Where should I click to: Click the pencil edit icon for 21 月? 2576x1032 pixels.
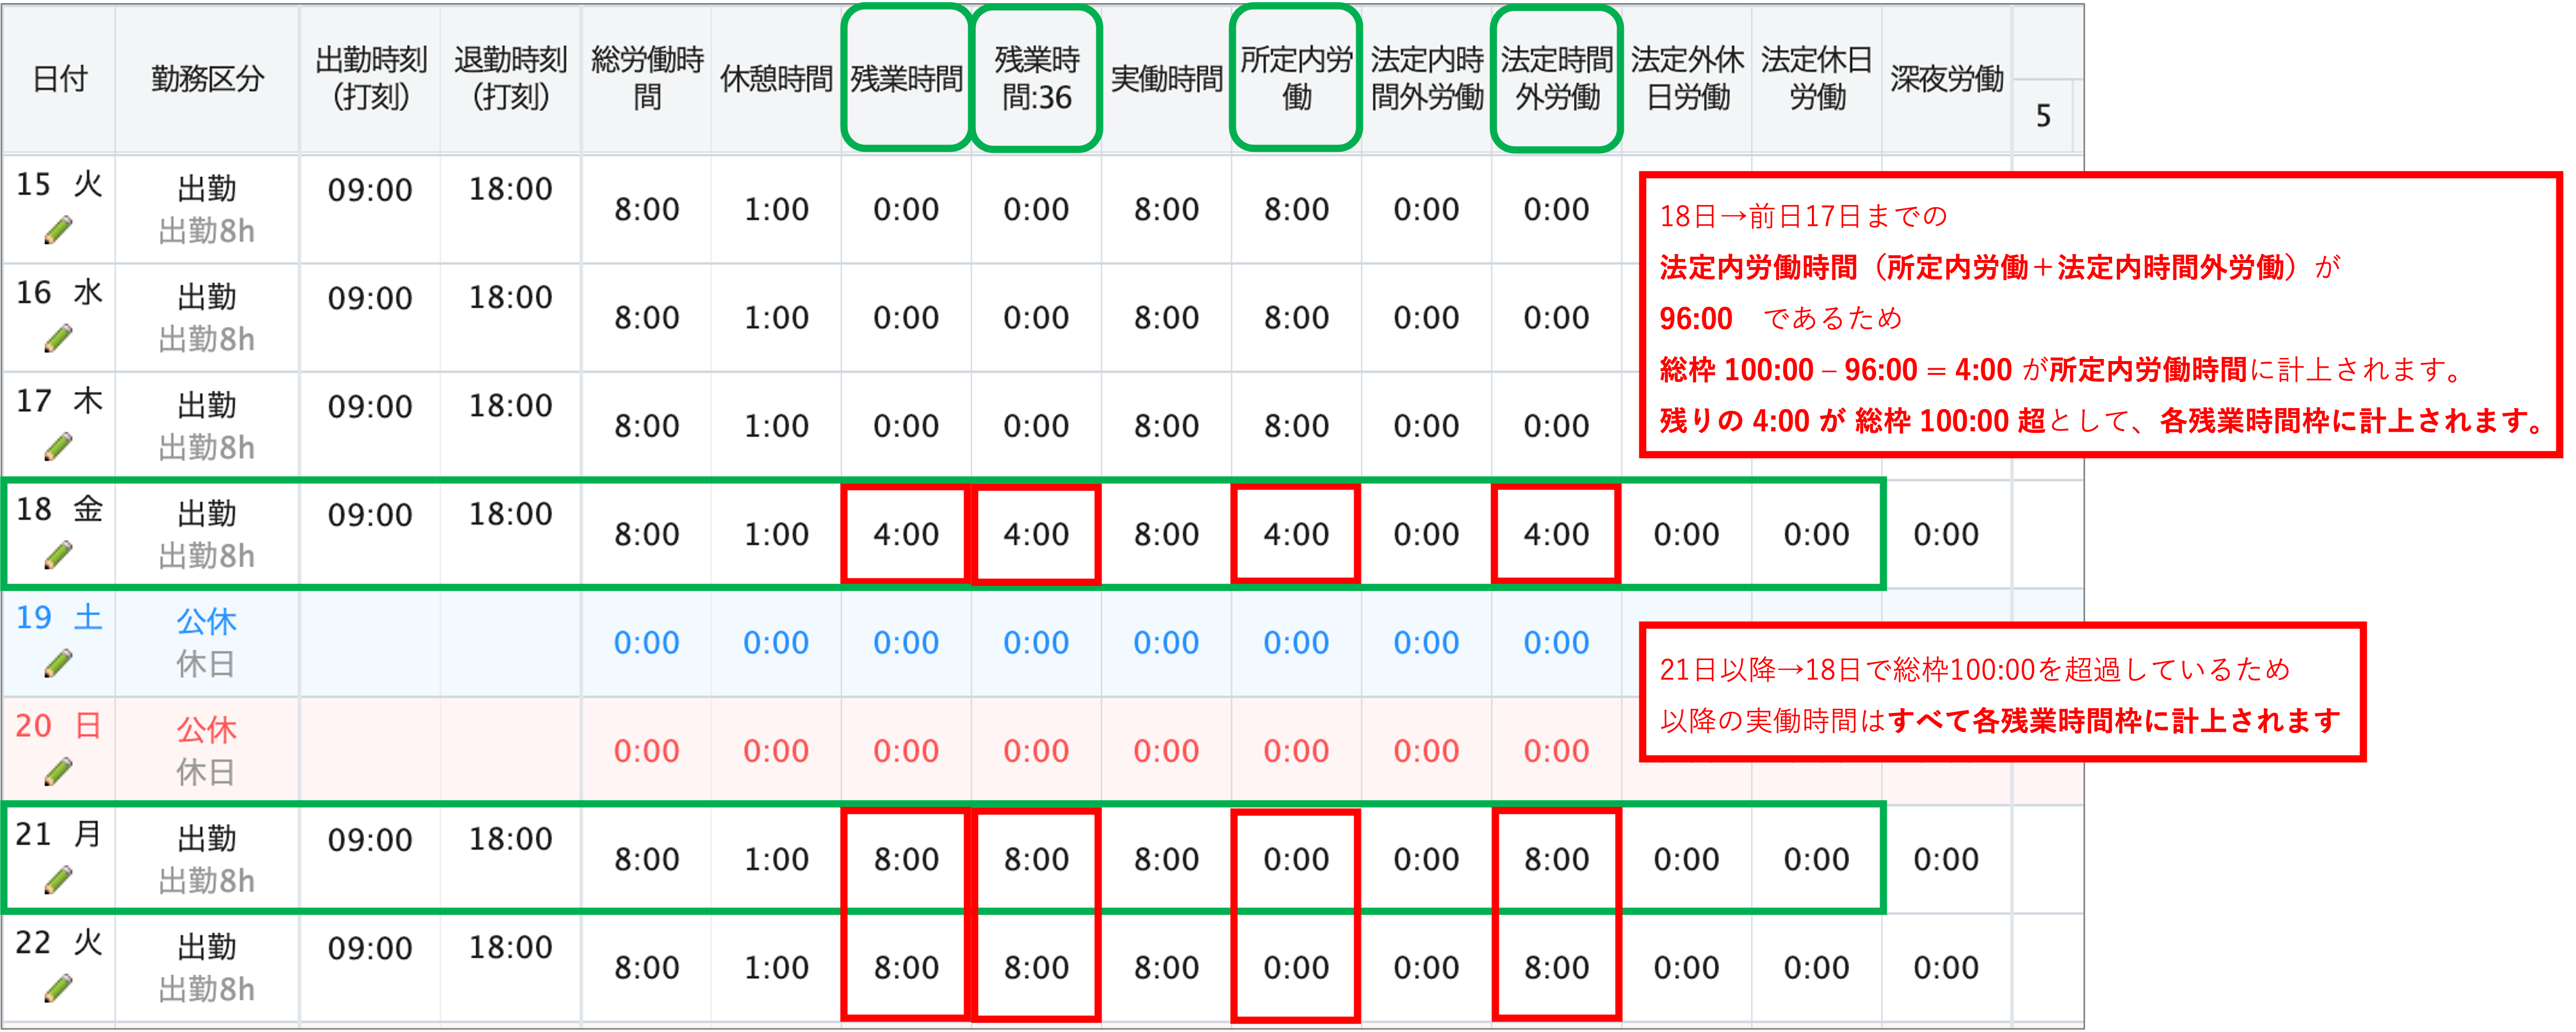(x=58, y=879)
